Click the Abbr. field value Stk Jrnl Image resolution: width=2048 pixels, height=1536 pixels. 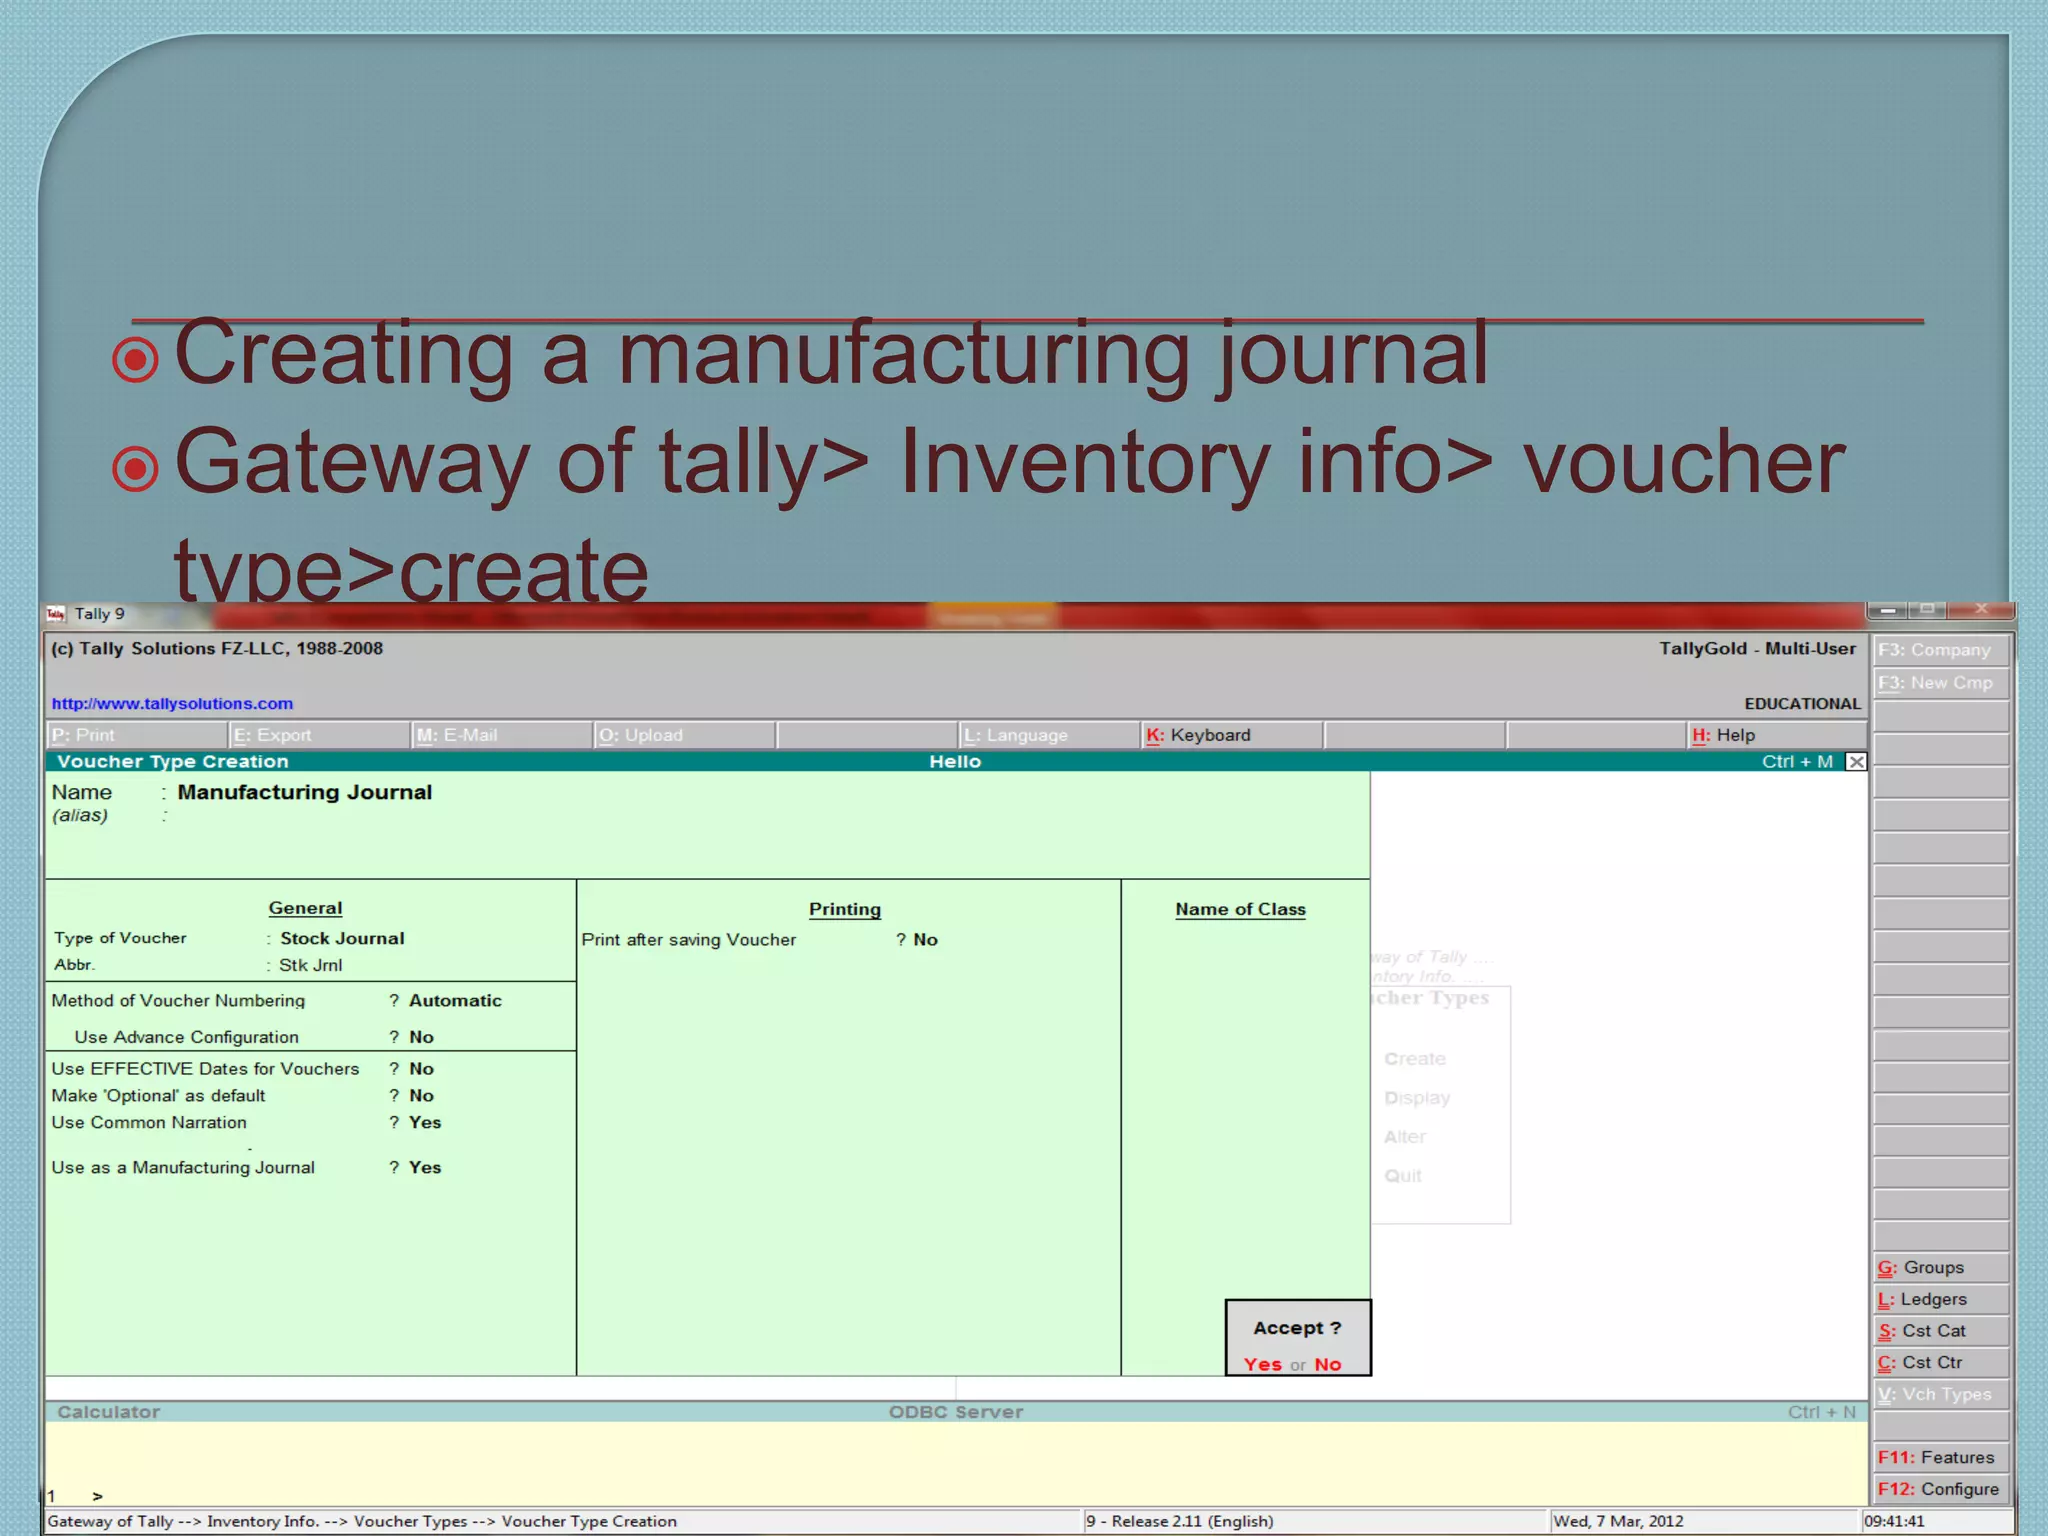pyautogui.click(x=310, y=965)
